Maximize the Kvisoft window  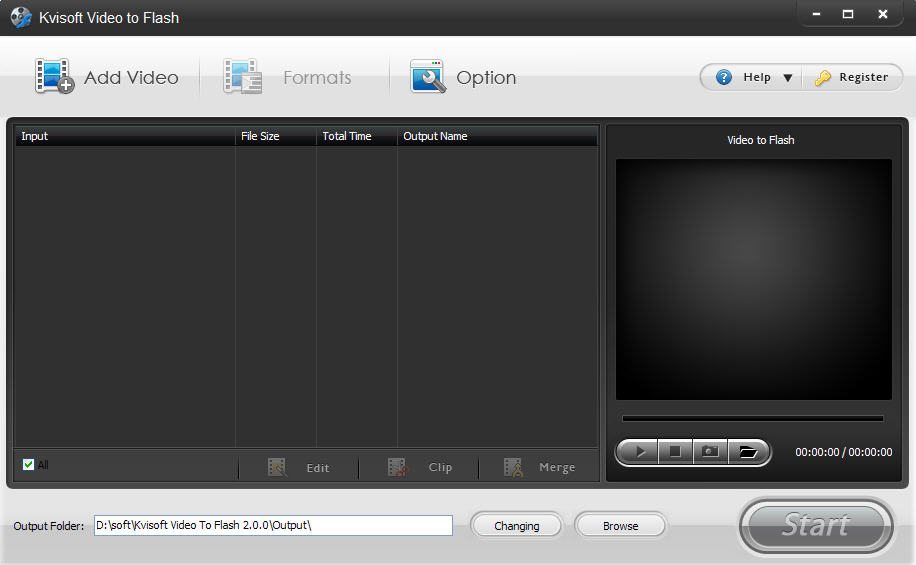point(848,14)
